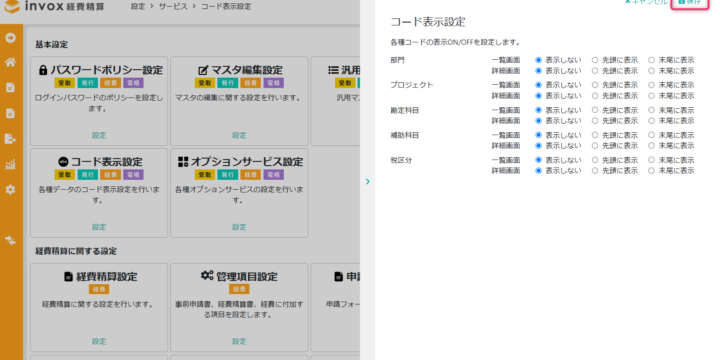Save settings with 保存 button

[x=689, y=2]
